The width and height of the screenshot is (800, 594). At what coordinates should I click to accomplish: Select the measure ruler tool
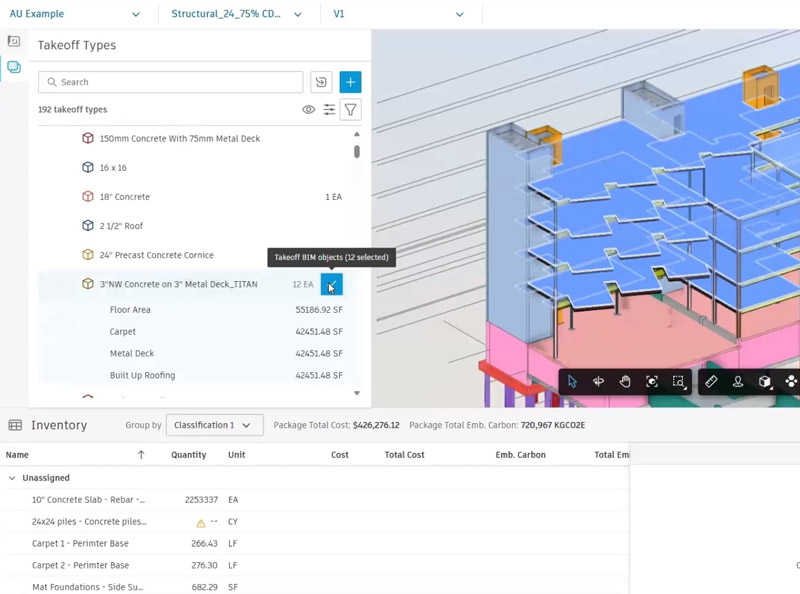[711, 381]
